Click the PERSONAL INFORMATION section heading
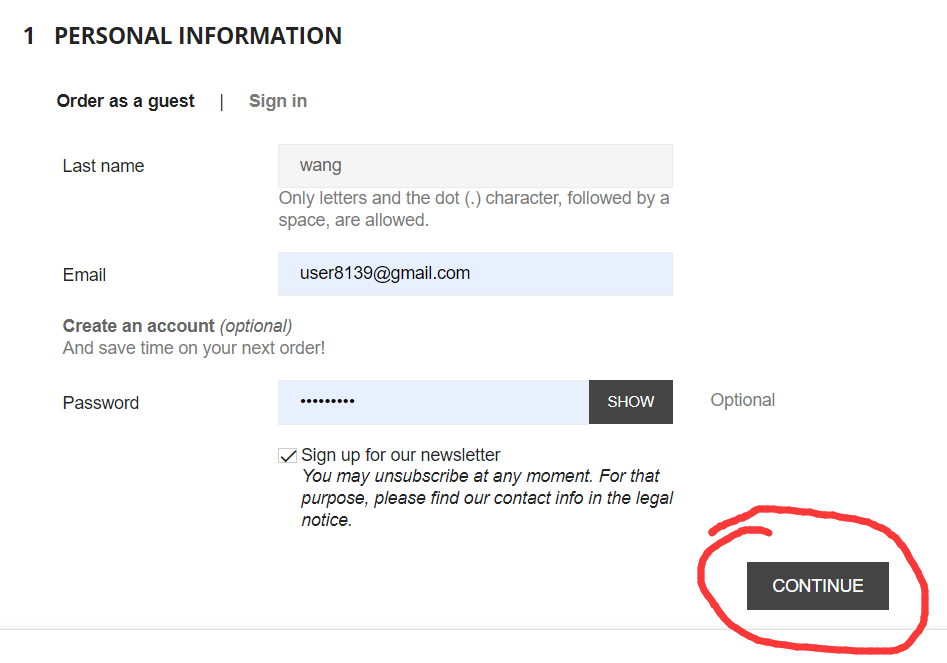Screen dimensions: 947x663 pyautogui.click(x=198, y=36)
